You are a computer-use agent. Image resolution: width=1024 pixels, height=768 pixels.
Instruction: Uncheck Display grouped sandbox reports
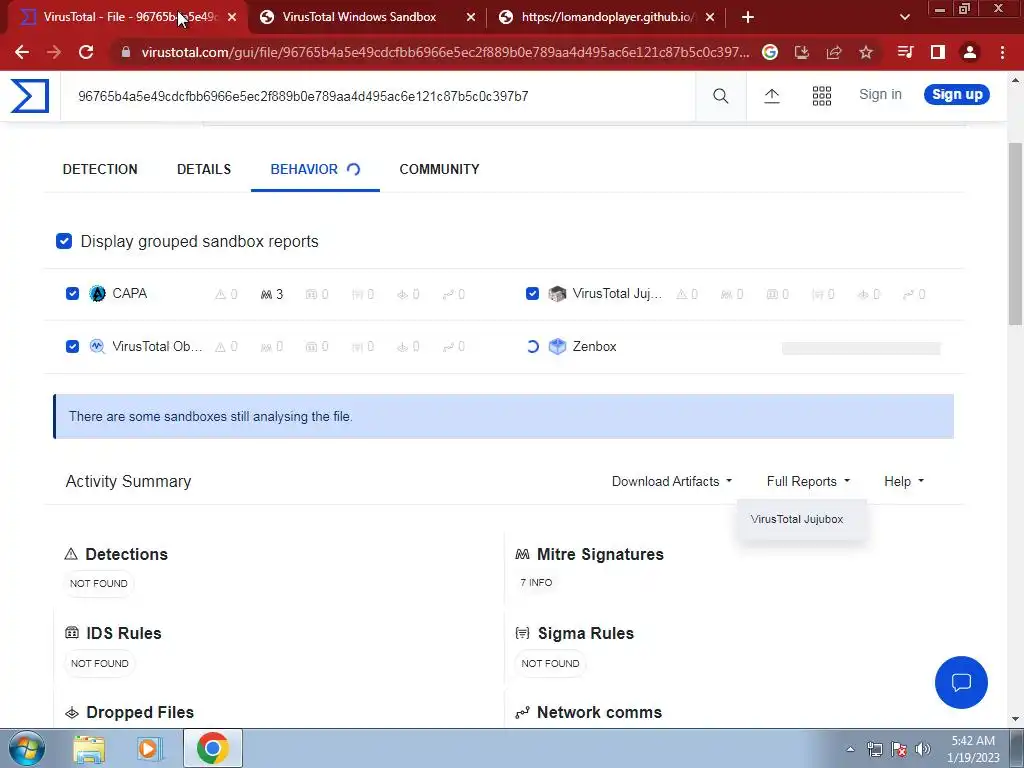(x=64, y=241)
